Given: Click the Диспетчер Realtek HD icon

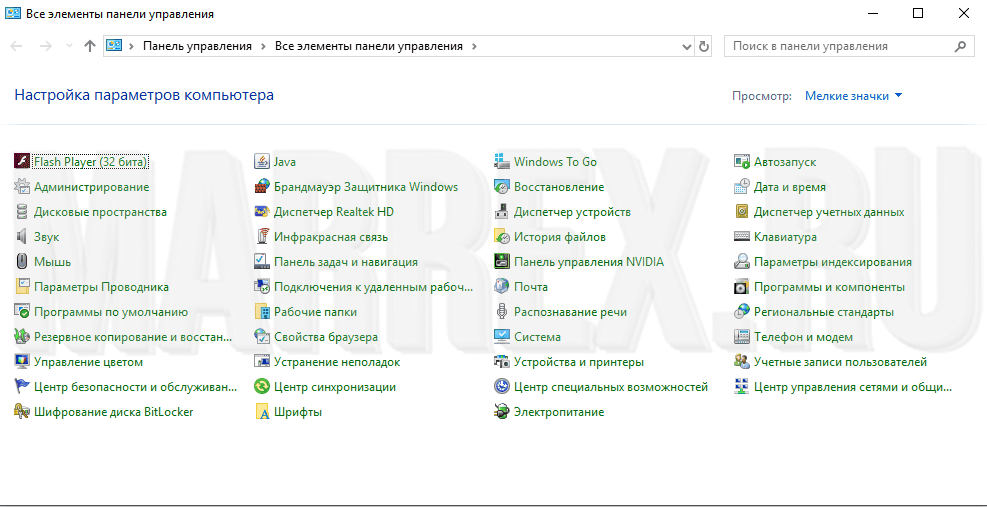Looking at the screenshot, I should click(x=262, y=212).
